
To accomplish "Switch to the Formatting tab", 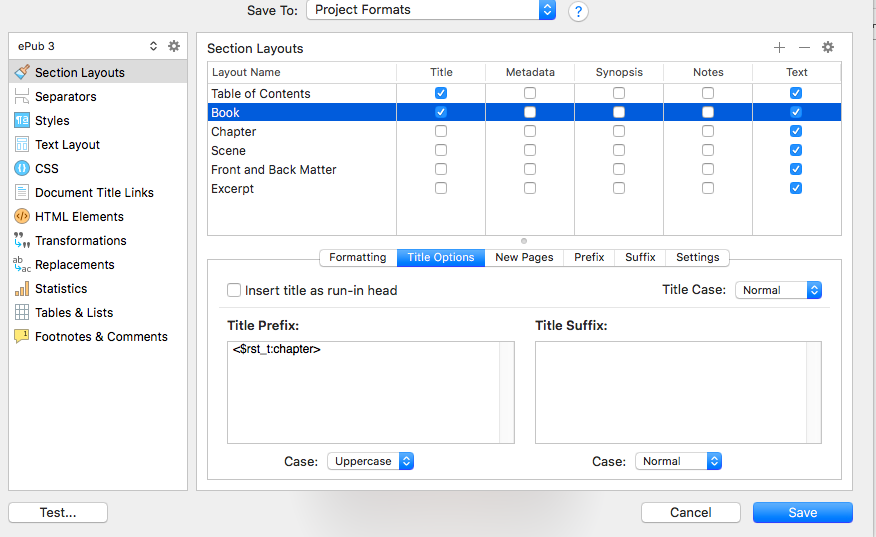I will point(358,258).
